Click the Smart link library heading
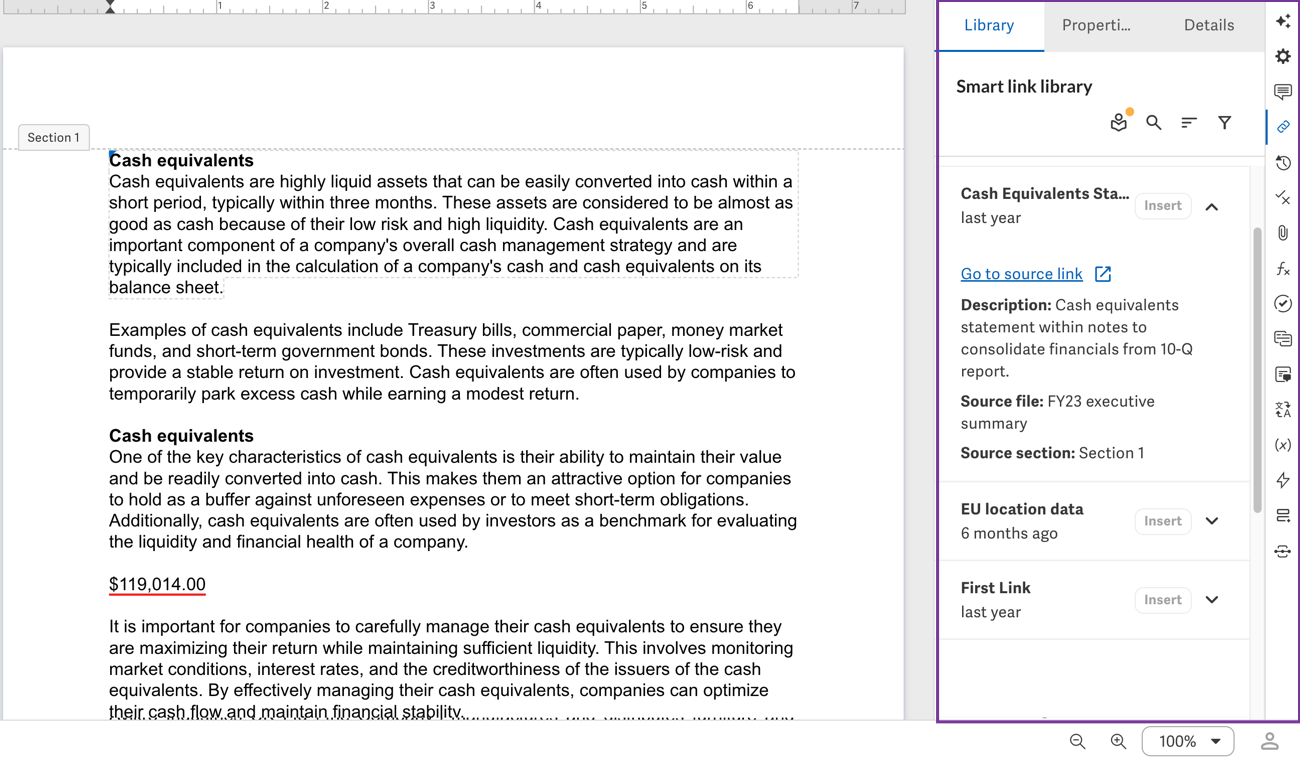 [1024, 86]
